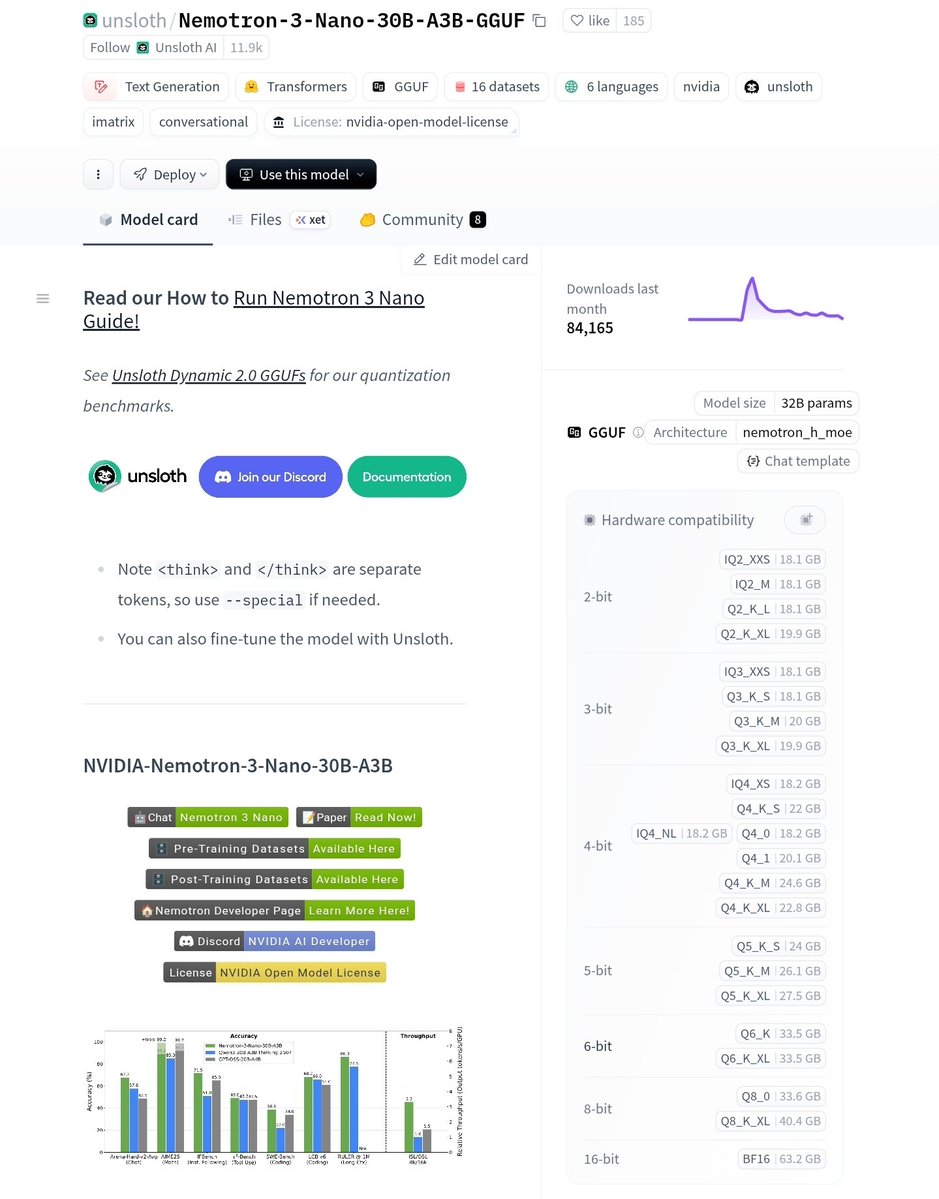Select the Q4_K_M 24.6 GB quantization
Image resolution: width=939 pixels, height=1199 pixels.
click(x=772, y=883)
